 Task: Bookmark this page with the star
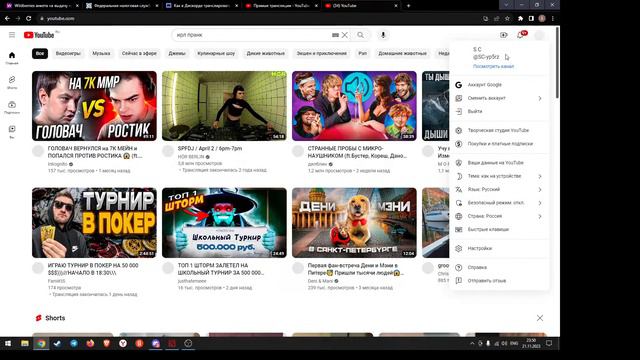click(507, 18)
